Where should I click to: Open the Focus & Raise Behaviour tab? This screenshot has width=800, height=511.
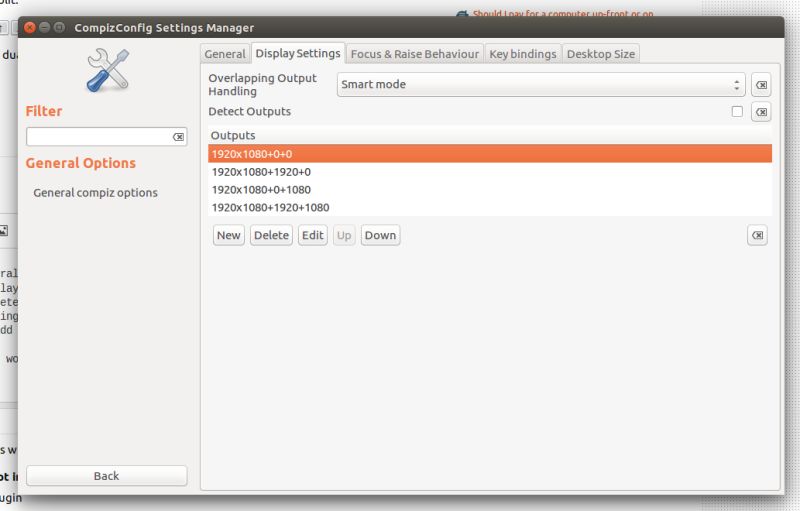pos(415,54)
